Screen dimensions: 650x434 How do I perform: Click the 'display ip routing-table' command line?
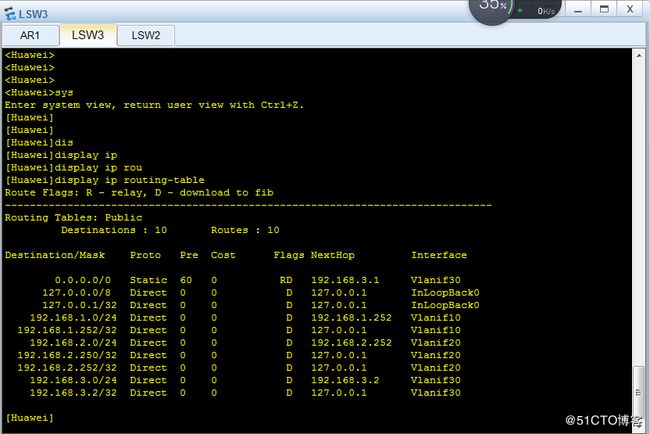(x=104, y=180)
